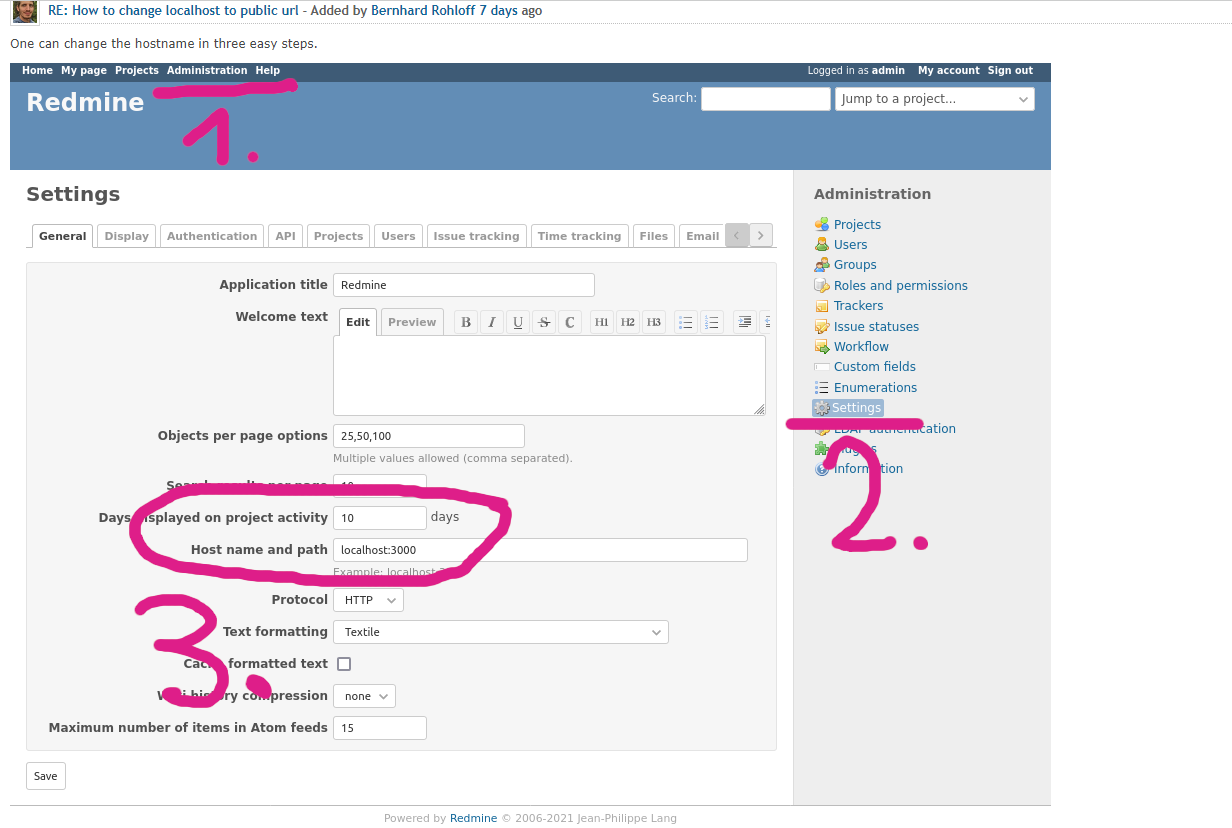Click the Roles and permissions key icon
Image resolution: width=1232 pixels, height=828 pixels.
822,286
